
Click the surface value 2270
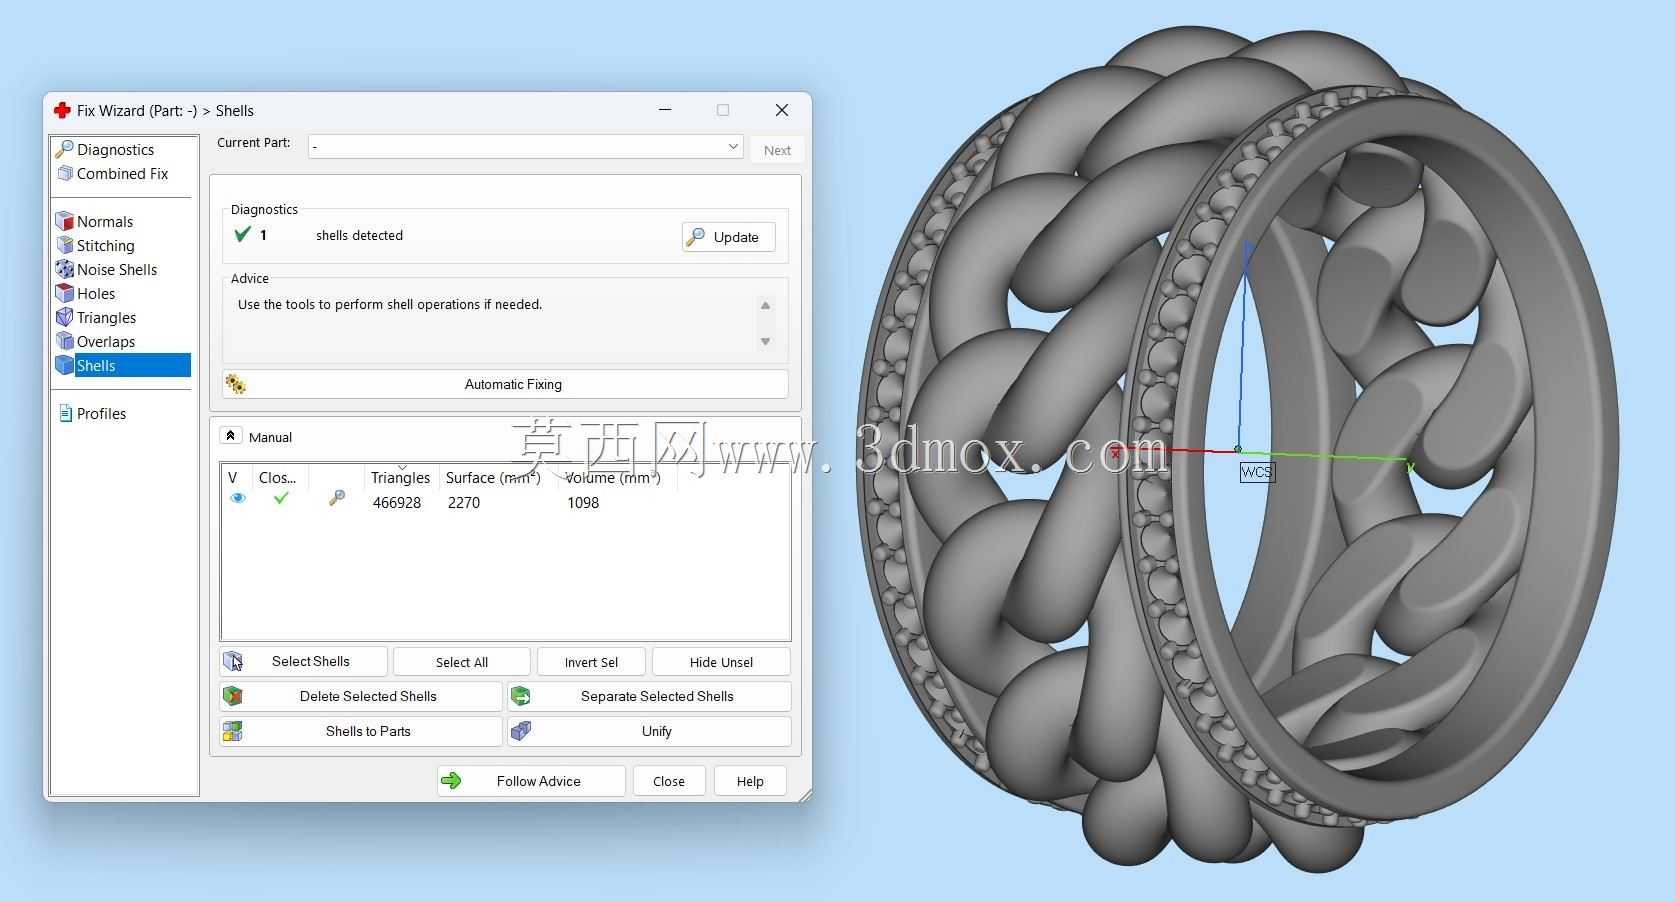click(464, 503)
